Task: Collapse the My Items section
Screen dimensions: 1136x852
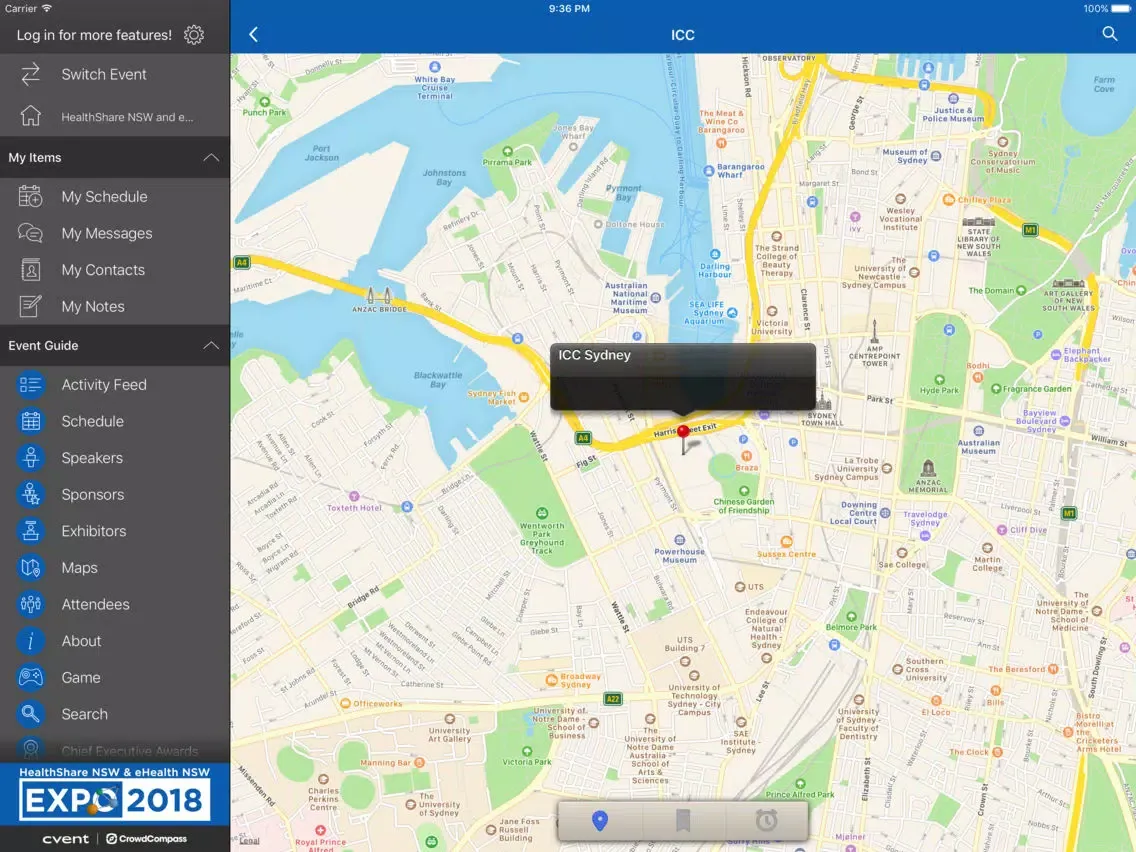Action: 211,157
